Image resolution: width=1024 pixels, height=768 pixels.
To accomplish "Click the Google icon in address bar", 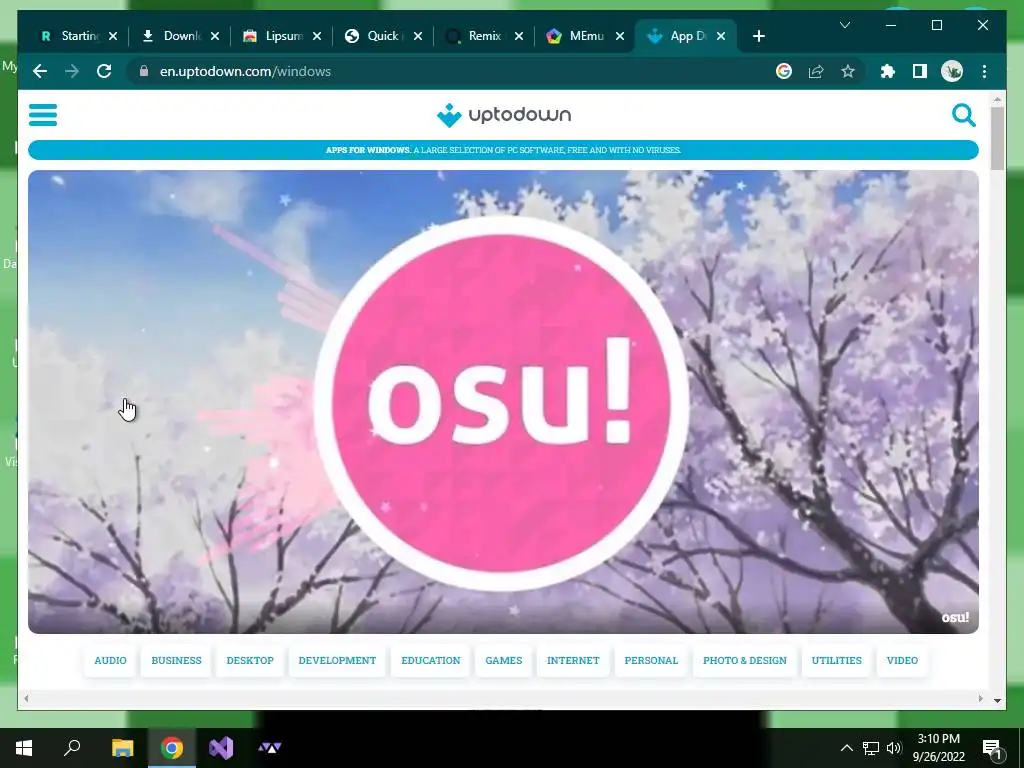I will coord(784,71).
